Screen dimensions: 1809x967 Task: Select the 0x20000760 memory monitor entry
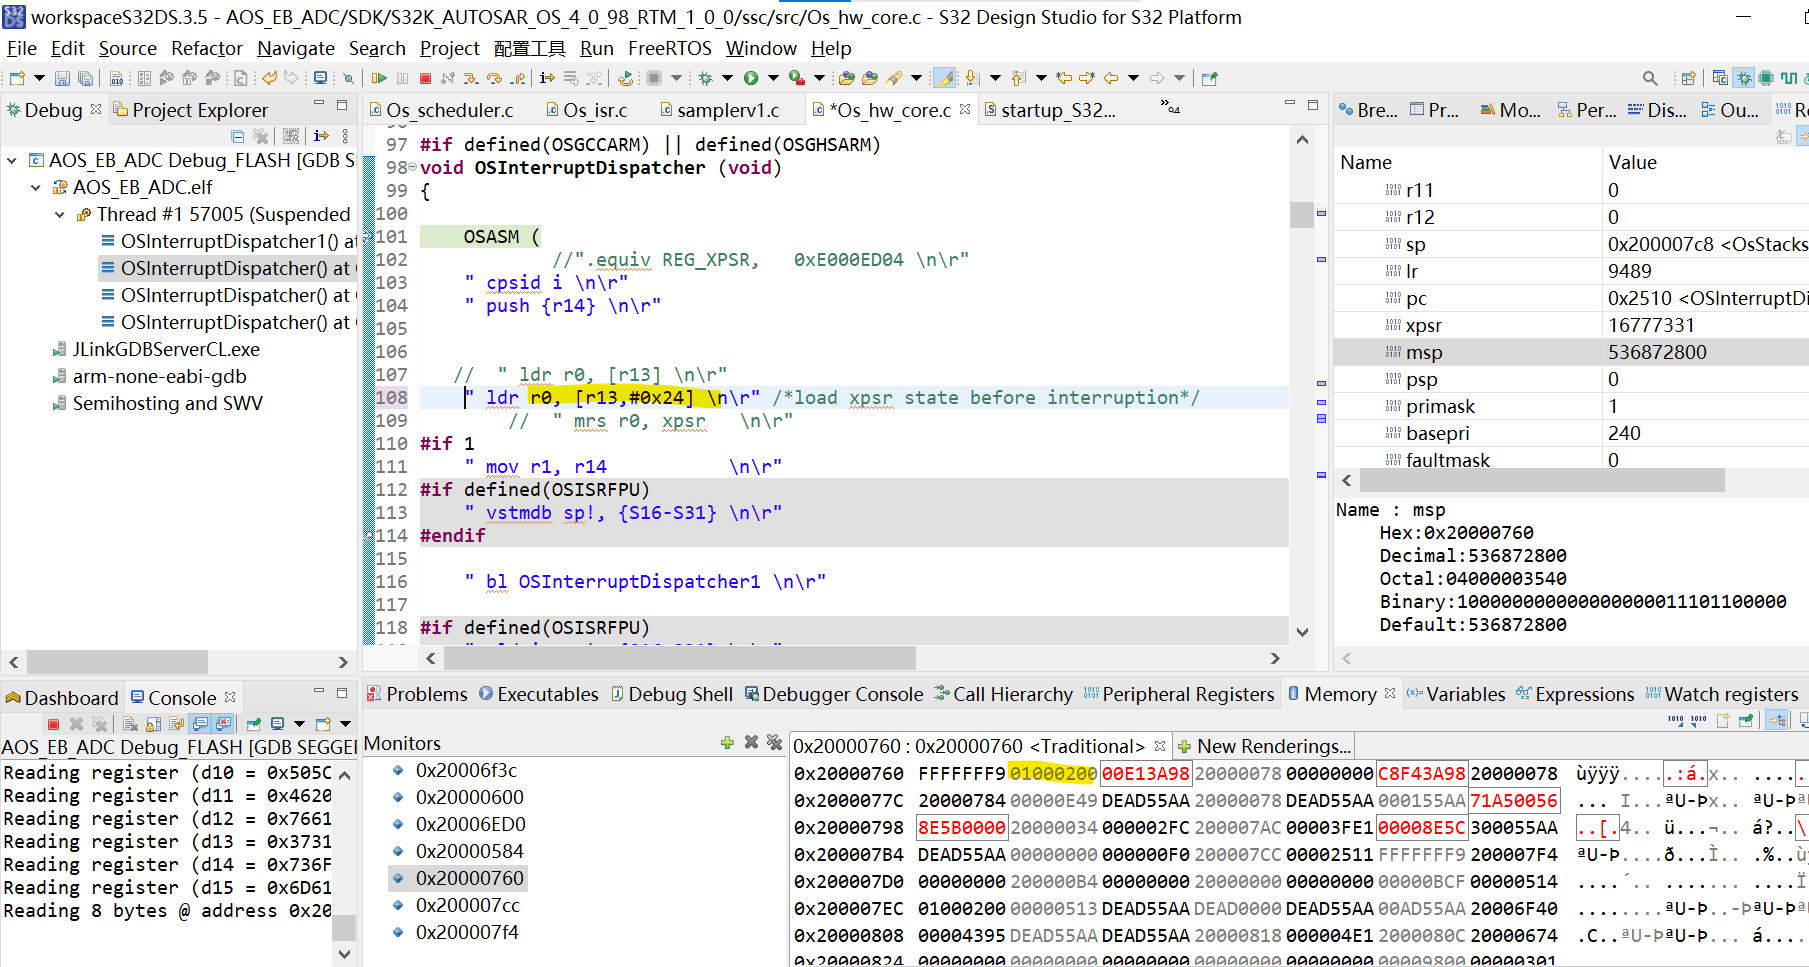(x=470, y=878)
